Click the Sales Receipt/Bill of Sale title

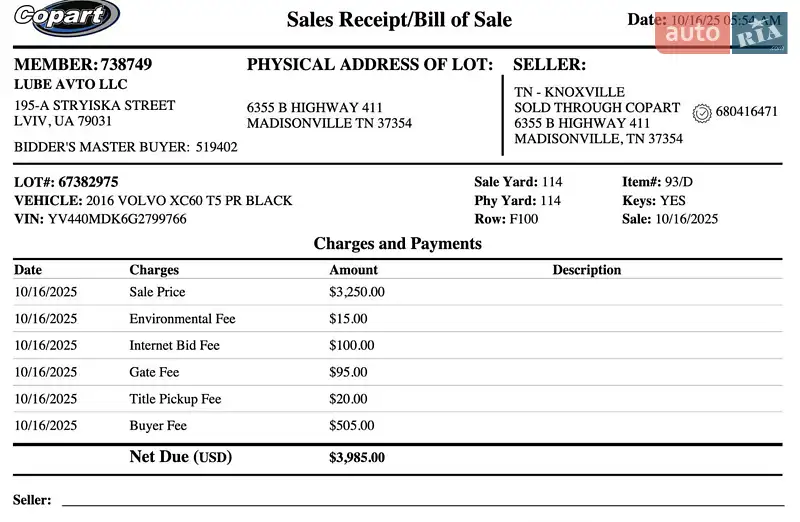(399, 19)
